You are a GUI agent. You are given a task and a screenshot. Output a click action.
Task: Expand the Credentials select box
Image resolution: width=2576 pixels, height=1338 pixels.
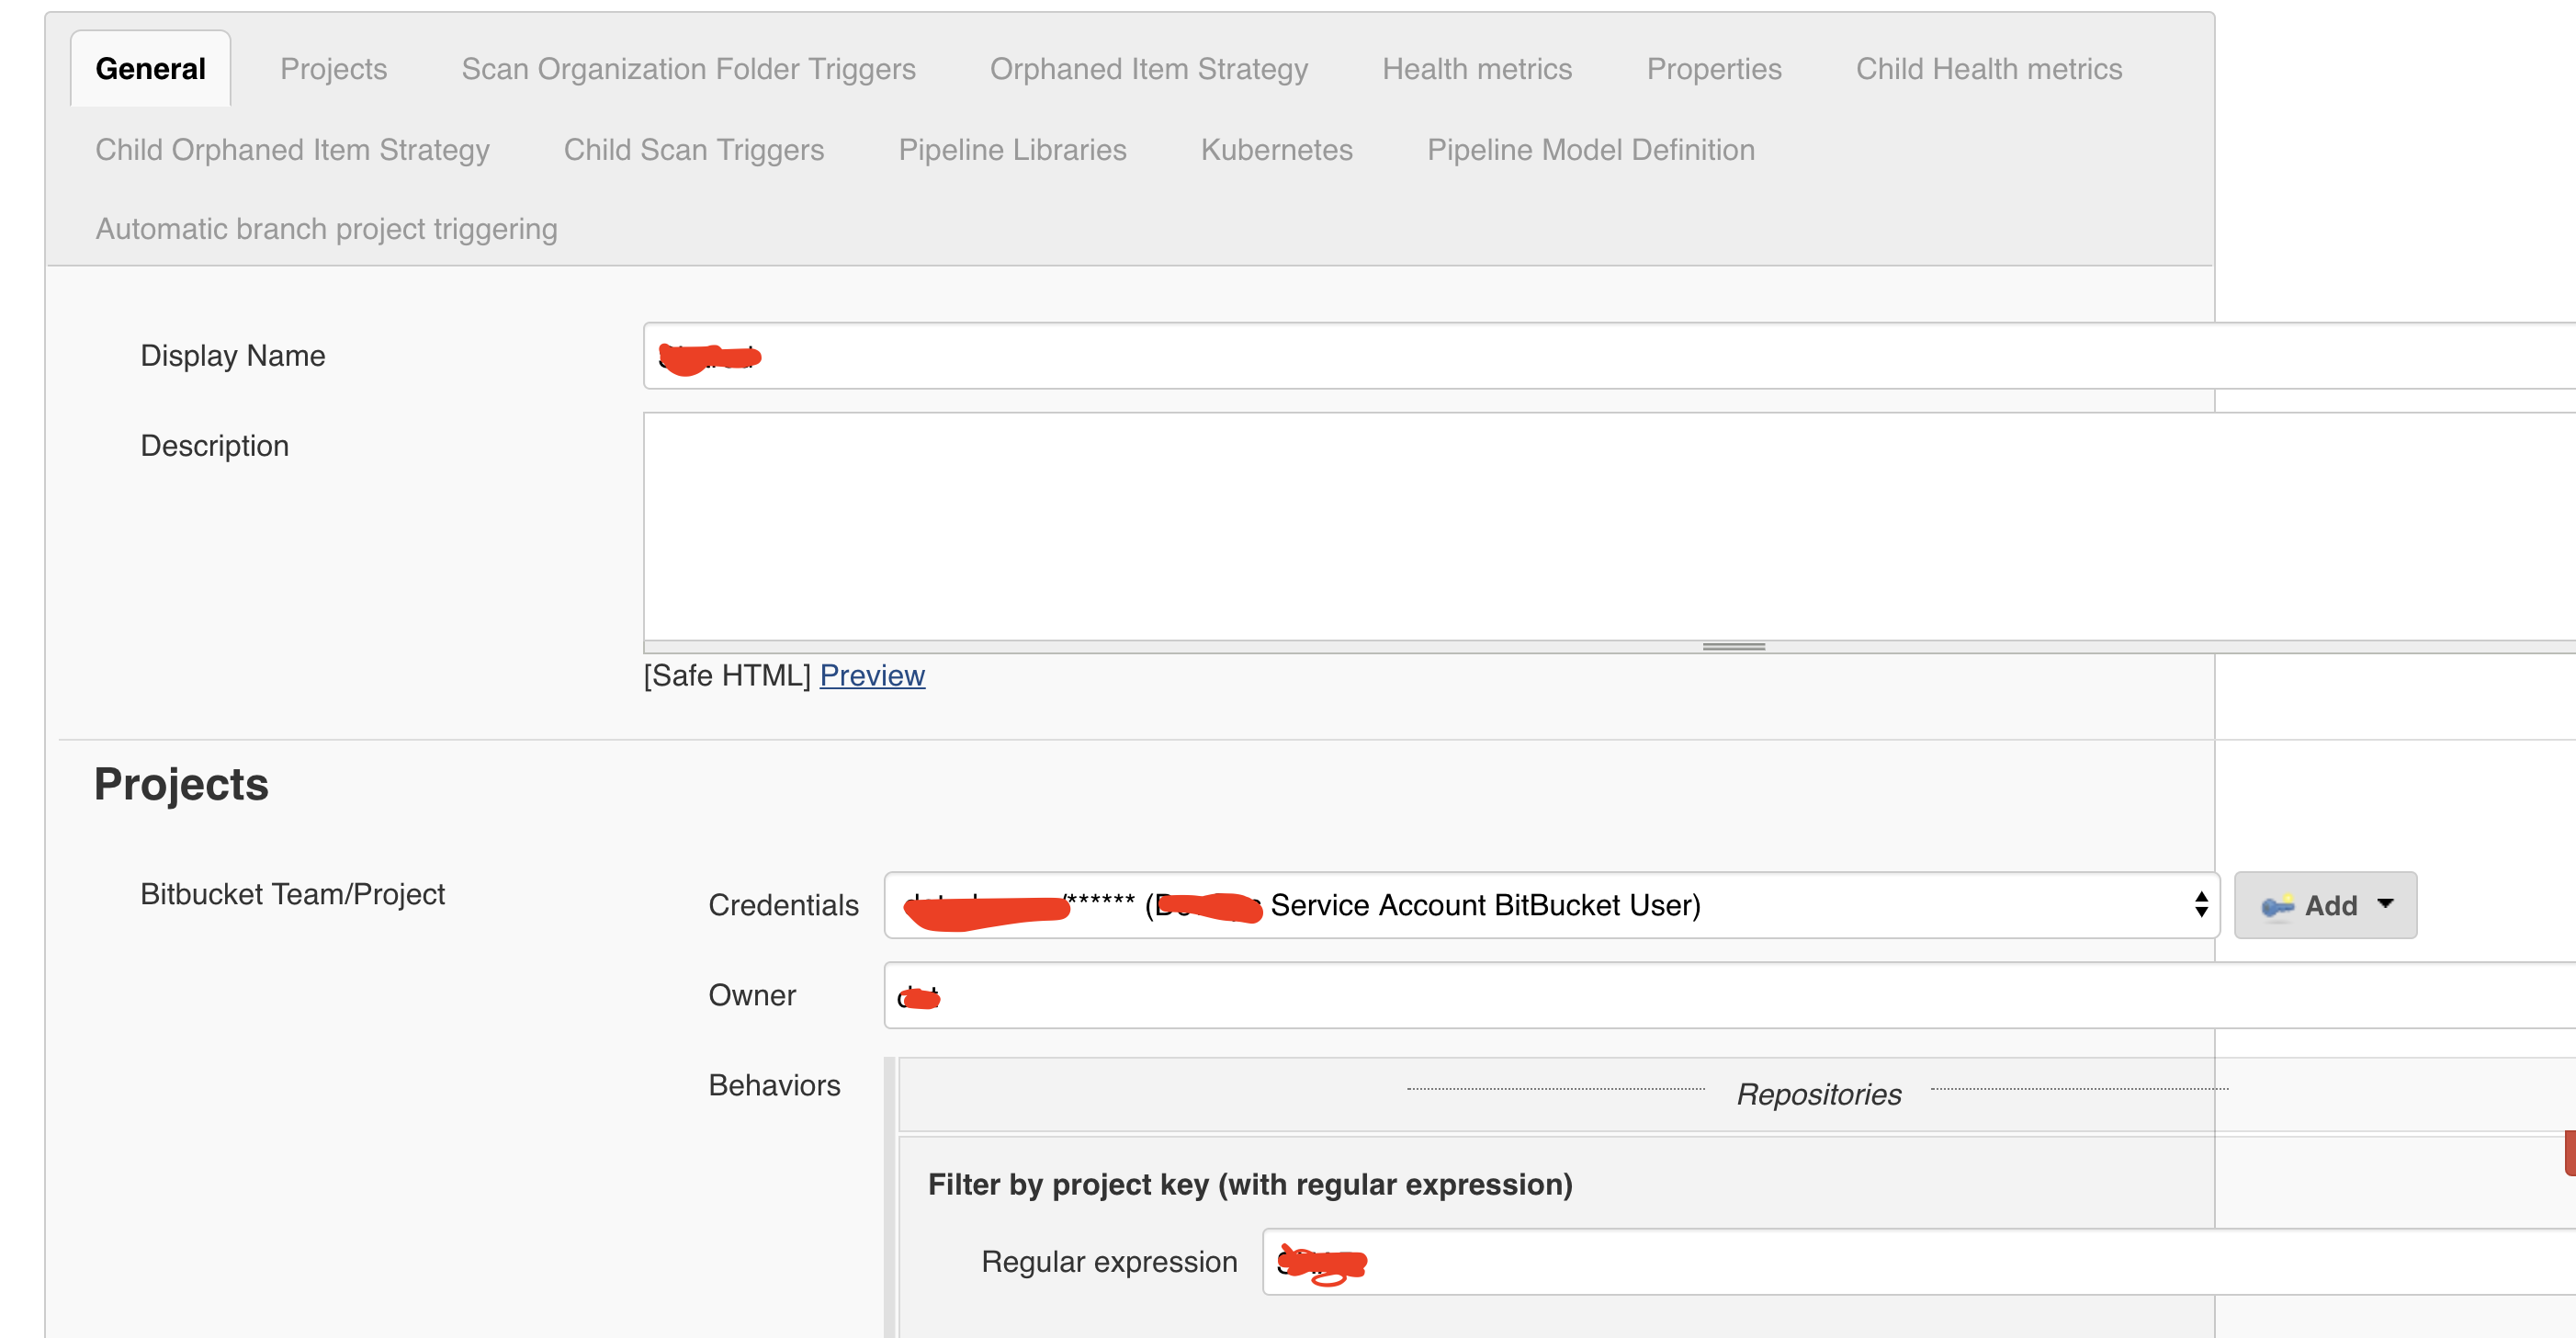tap(1550, 906)
